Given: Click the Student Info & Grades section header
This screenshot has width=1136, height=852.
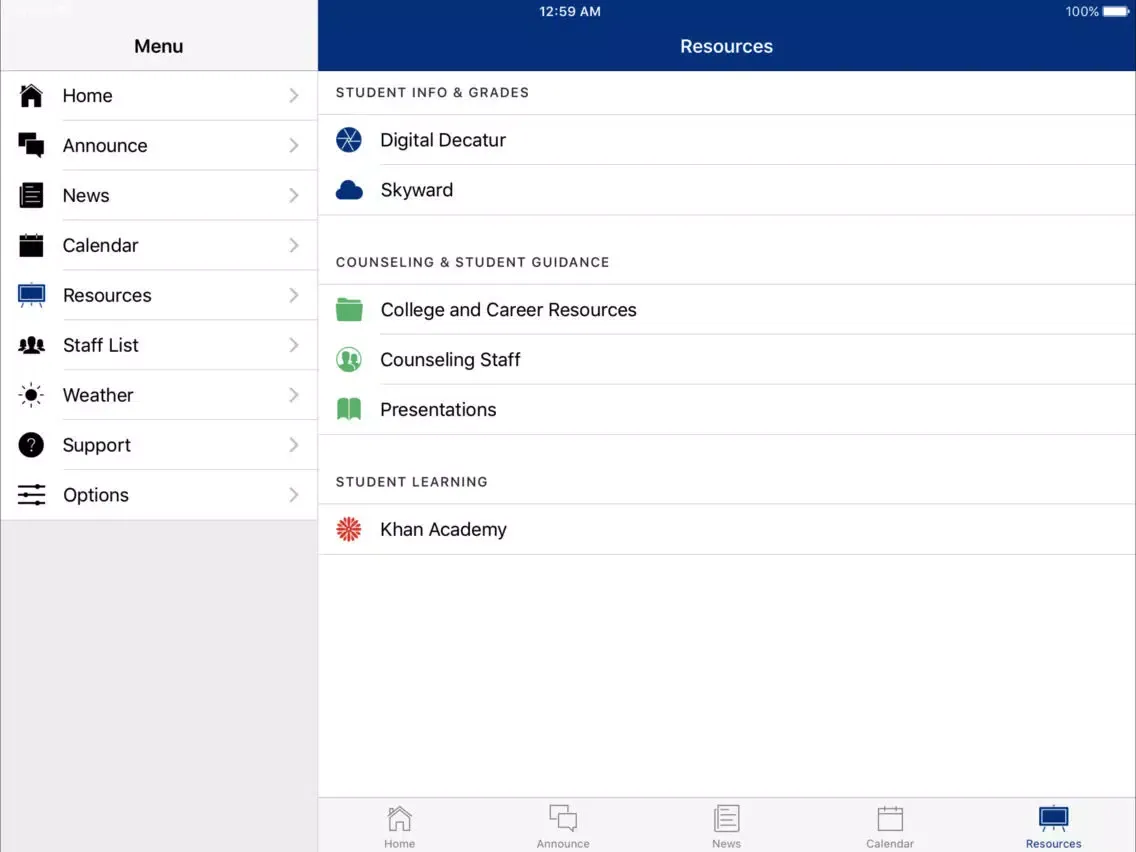Looking at the screenshot, I should (432, 93).
